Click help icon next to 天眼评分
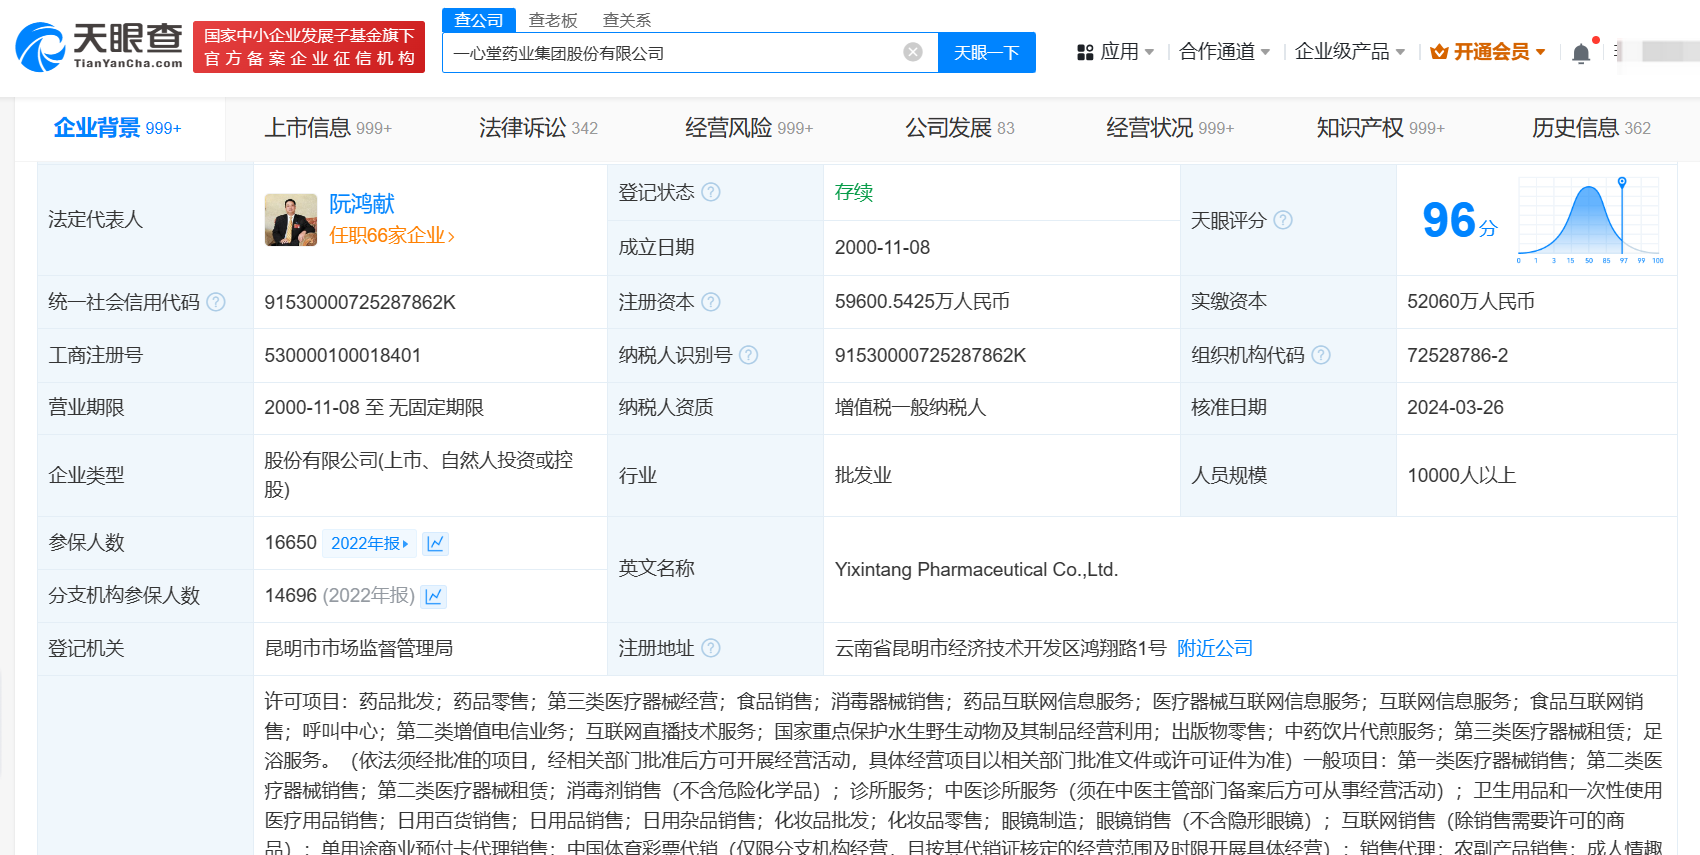This screenshot has width=1700, height=855. coord(1283,220)
